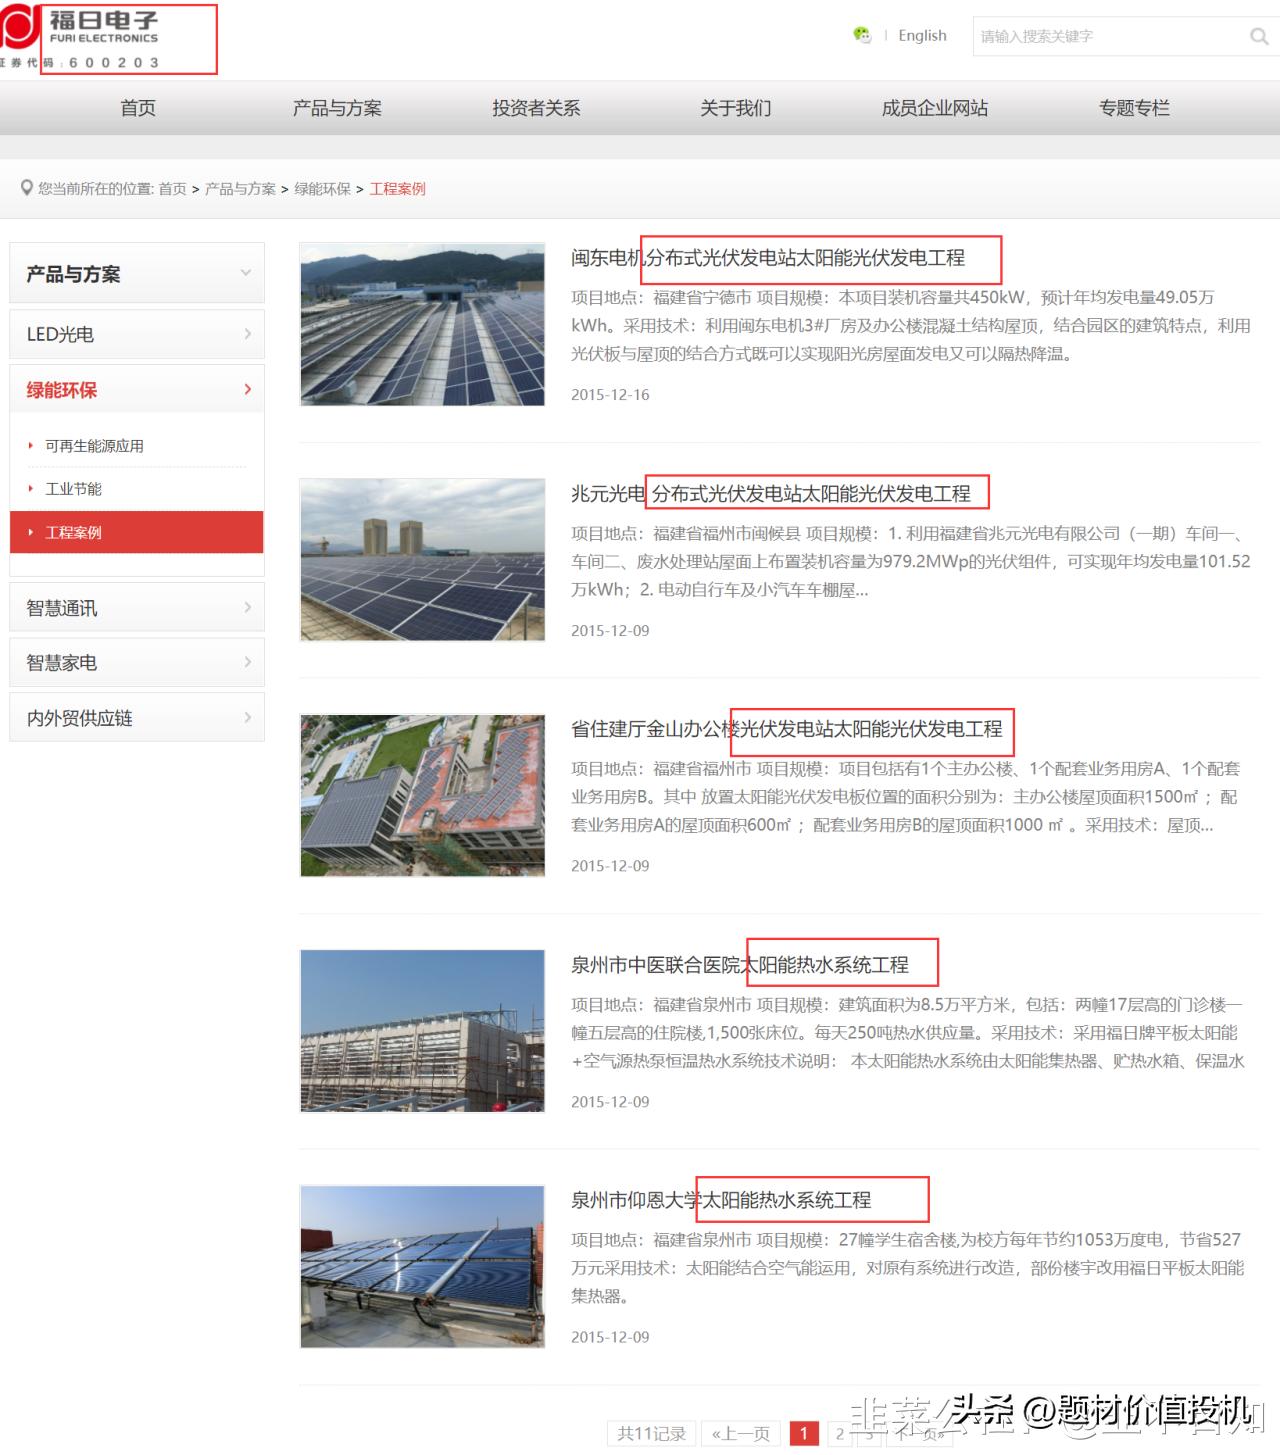Open the WeChat icon in the header
This screenshot has width=1280, height=1455.
pos(860,33)
